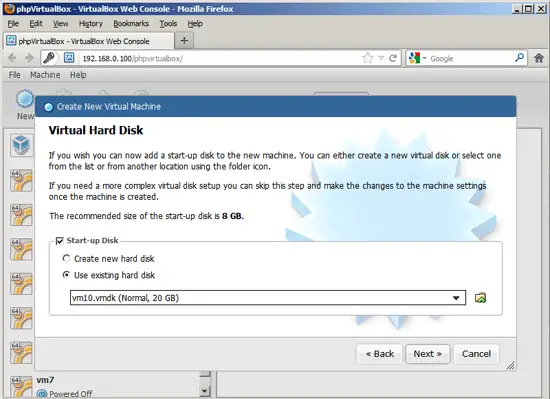Click the vm7 machine icon in list
The height and width of the screenshot is (399, 550).
21,387
